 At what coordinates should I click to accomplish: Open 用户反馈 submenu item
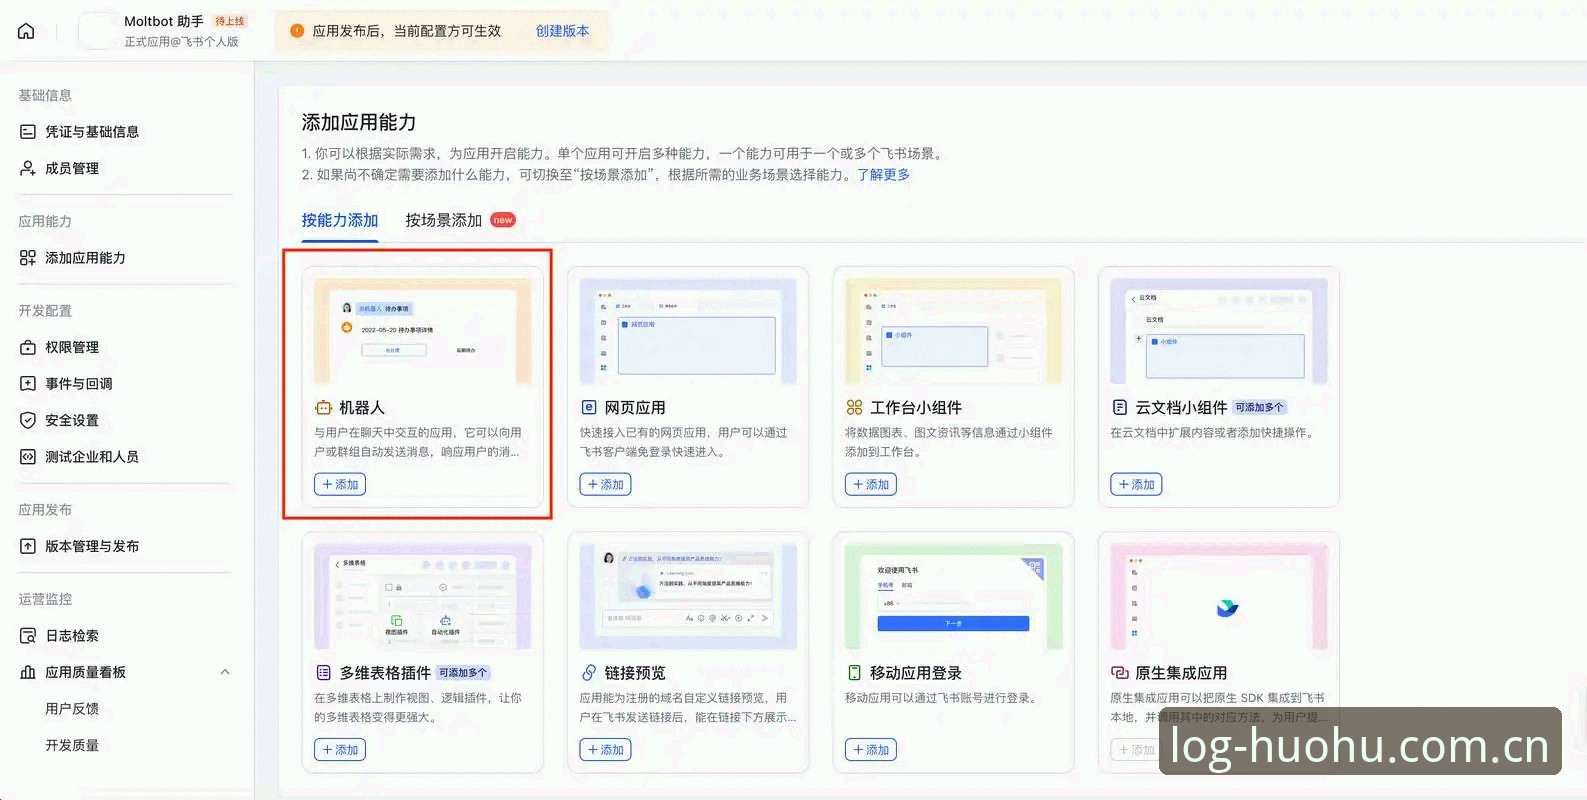tap(72, 709)
